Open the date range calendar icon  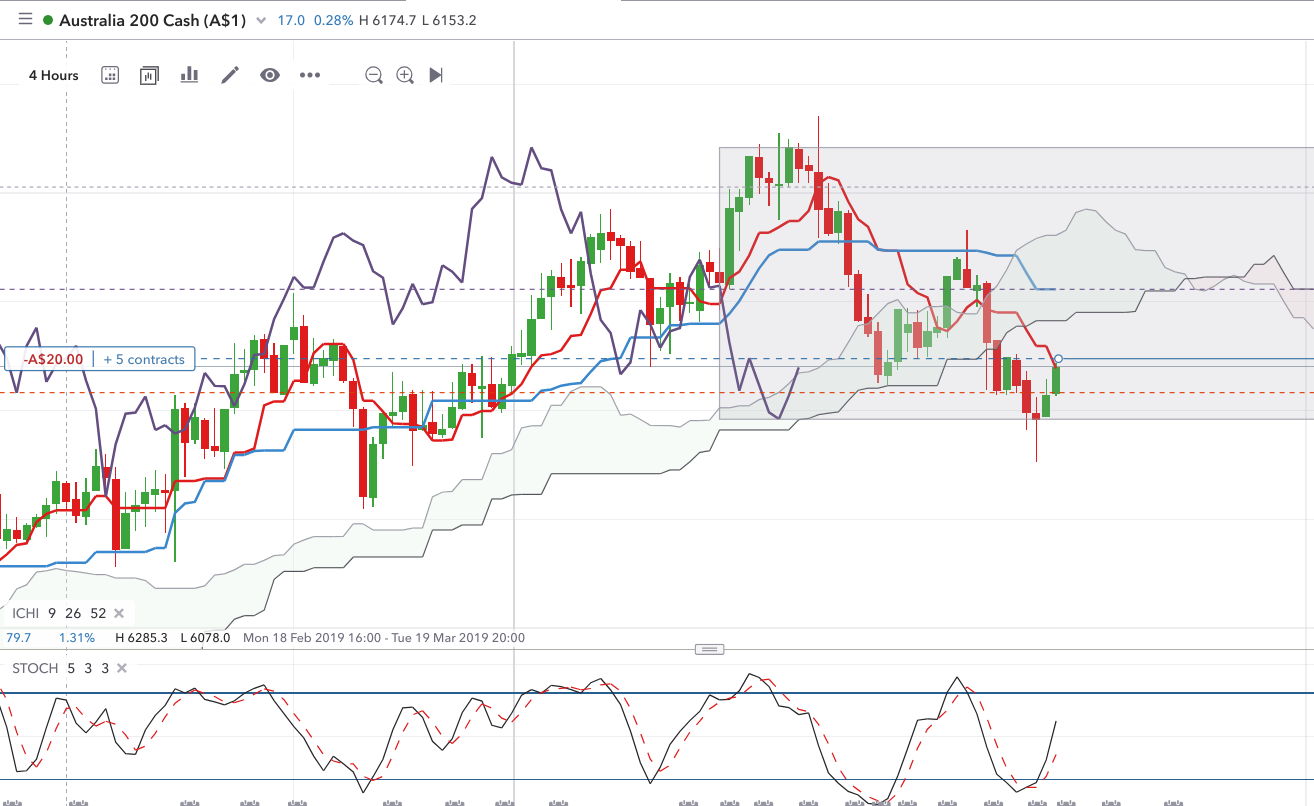[x=110, y=75]
